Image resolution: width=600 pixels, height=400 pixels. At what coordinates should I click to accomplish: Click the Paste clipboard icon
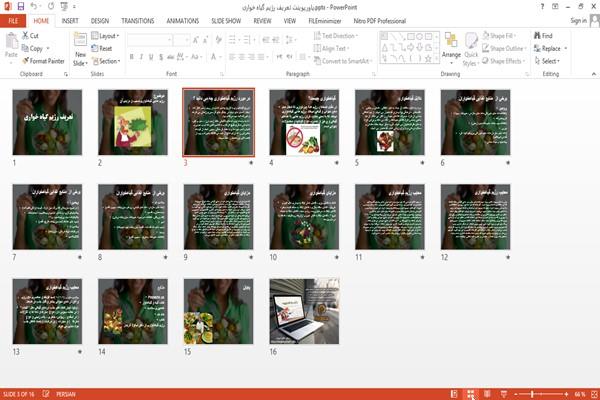tap(11, 41)
